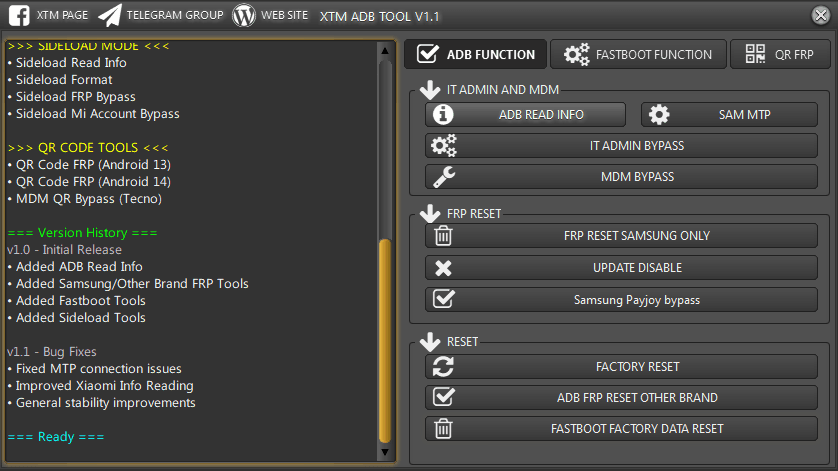Viewport: 838px width, 471px height.
Task: Click FASTBOOT FACTORY DATA RESET button
Action: tap(621, 429)
